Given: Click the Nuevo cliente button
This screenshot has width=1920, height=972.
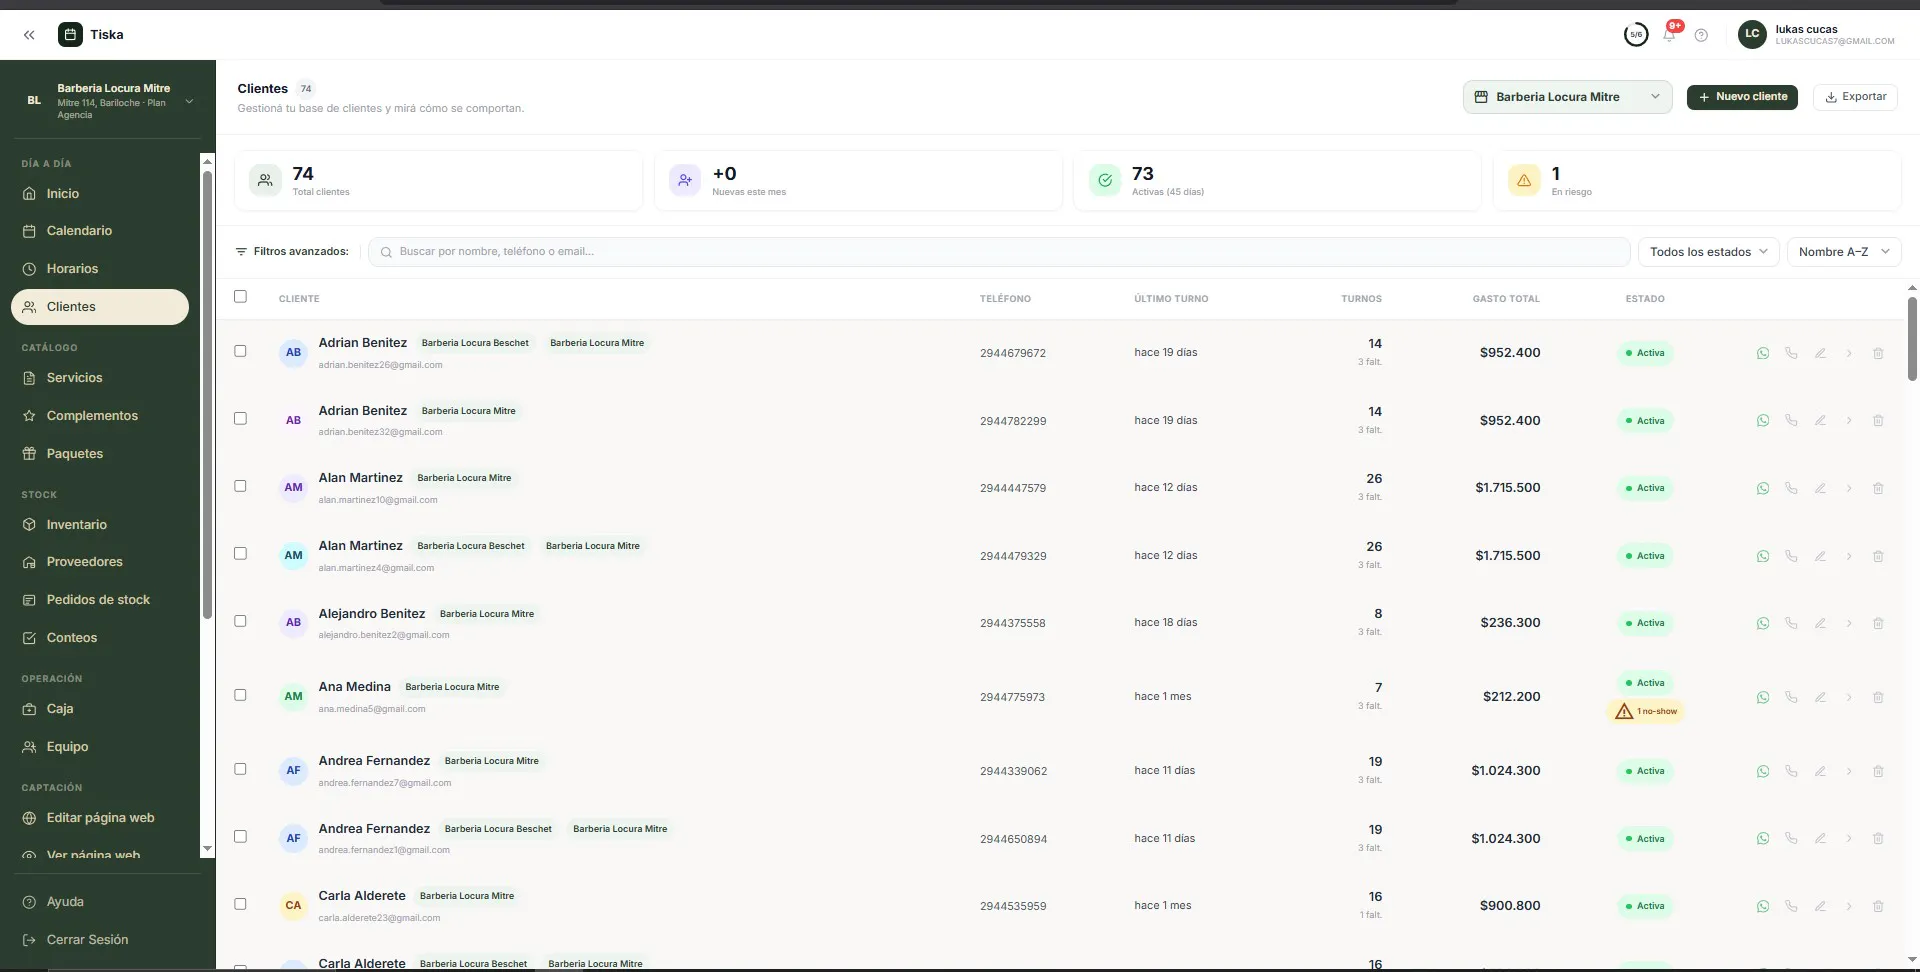Looking at the screenshot, I should tap(1742, 97).
